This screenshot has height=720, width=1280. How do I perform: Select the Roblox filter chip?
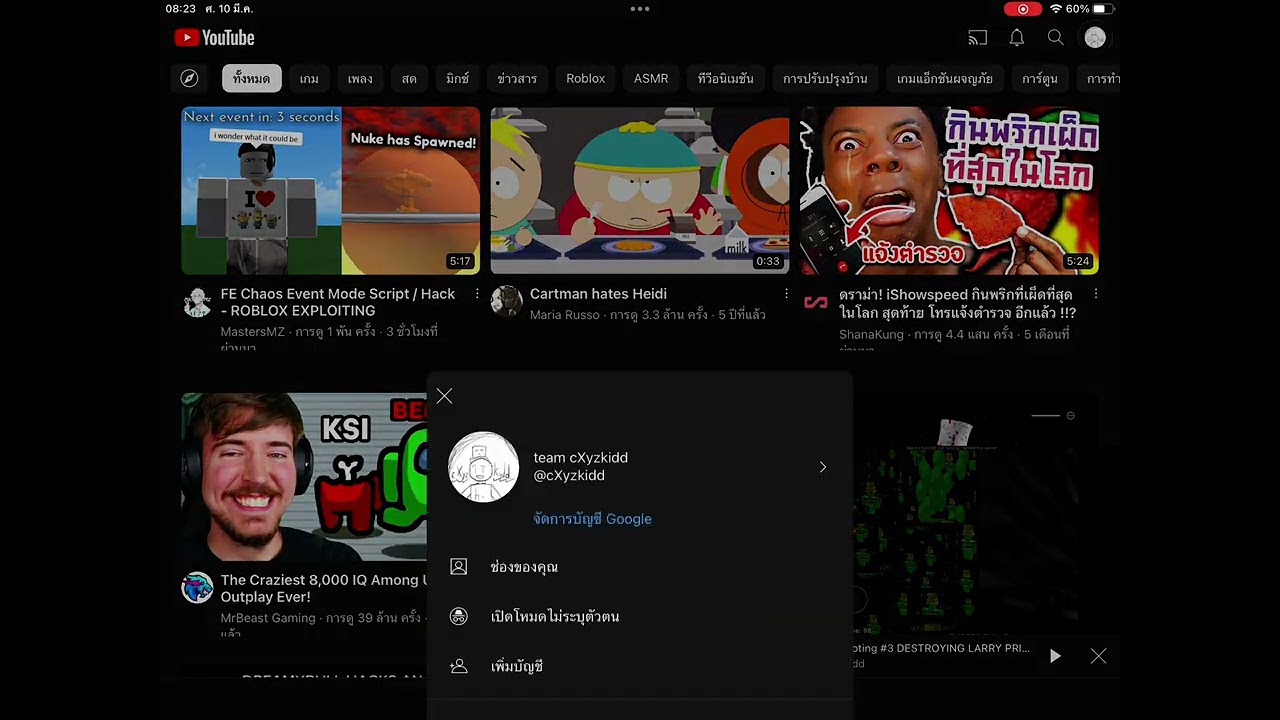click(x=585, y=78)
